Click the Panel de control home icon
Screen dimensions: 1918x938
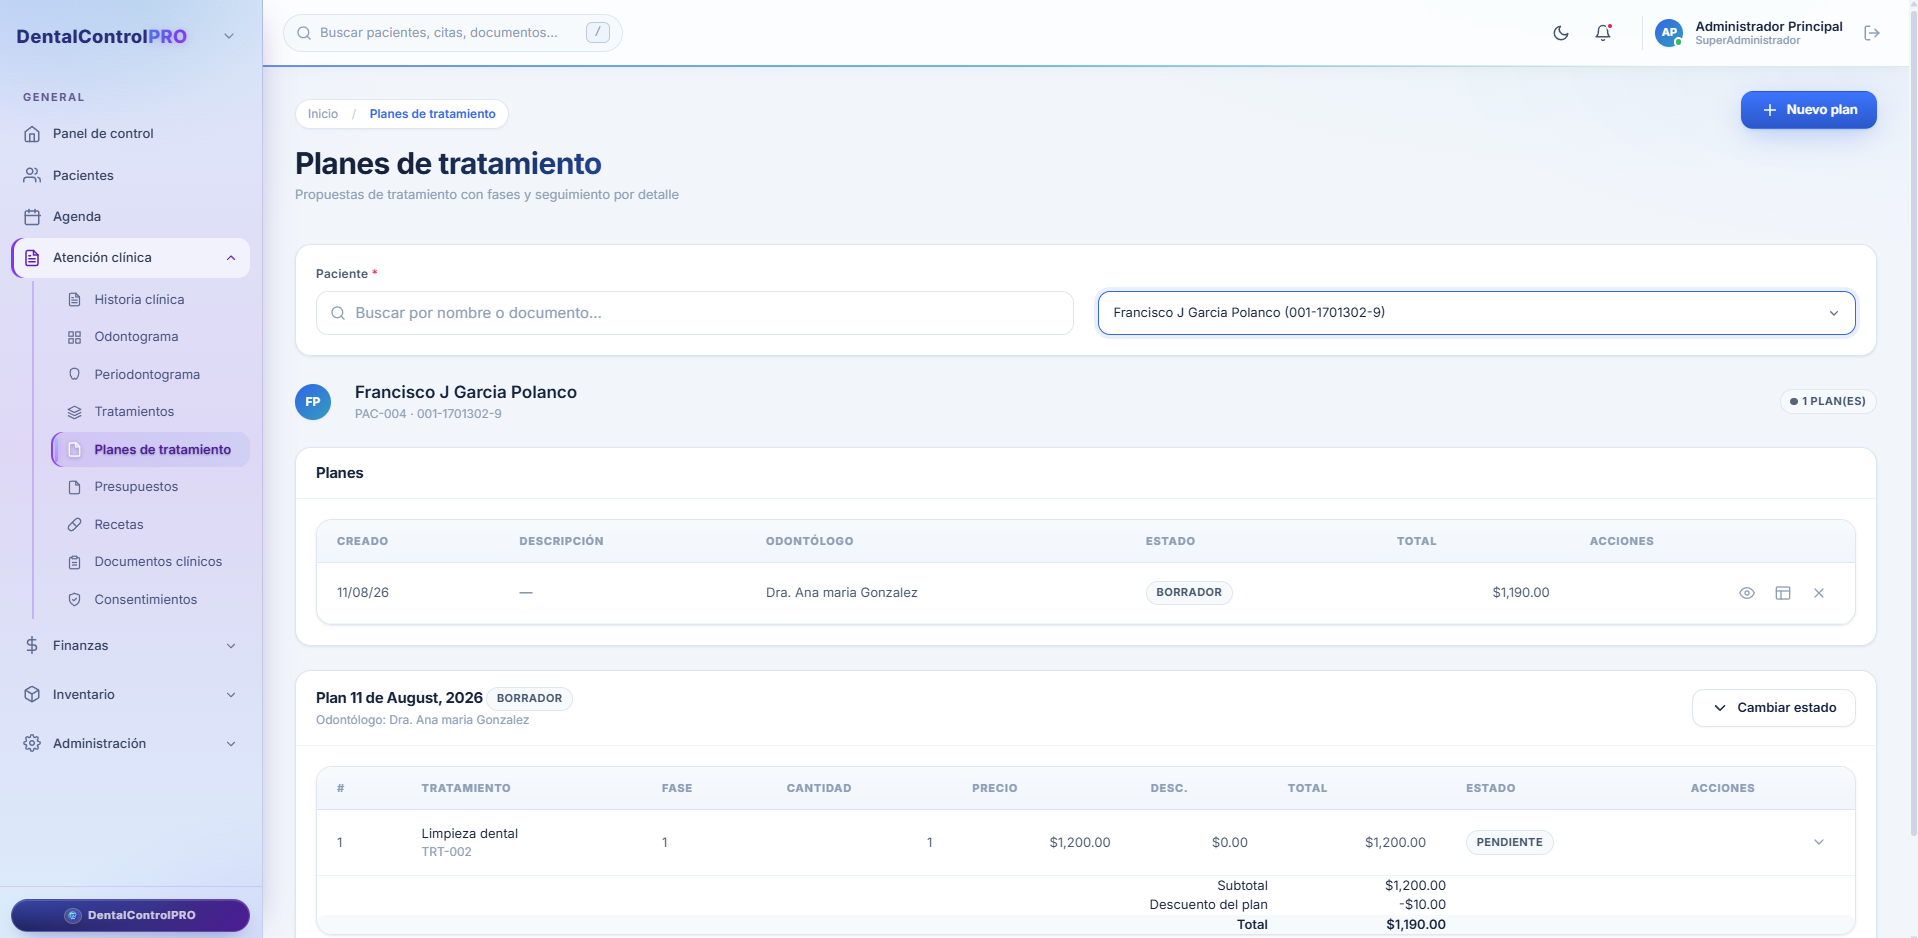click(x=32, y=133)
